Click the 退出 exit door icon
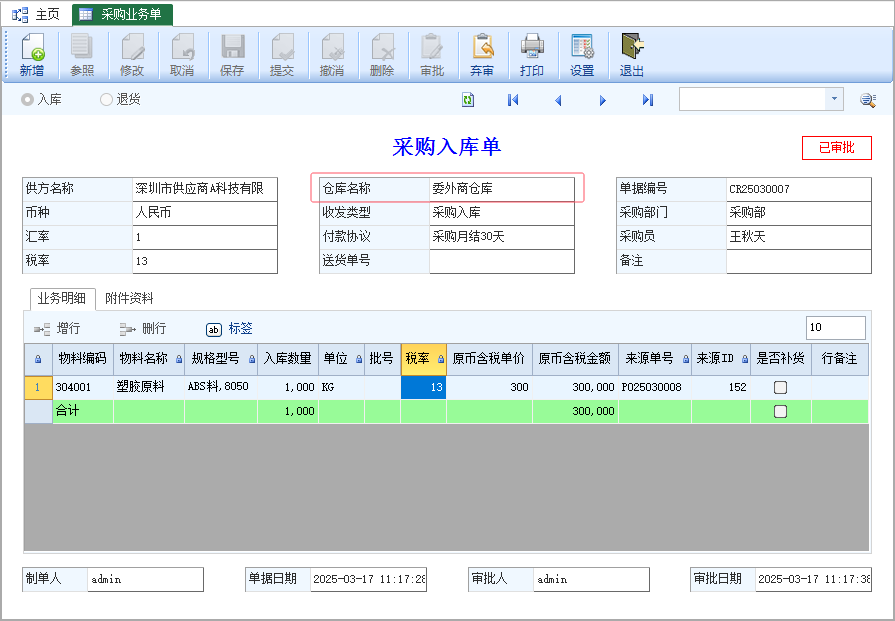895x621 pixels. point(632,55)
